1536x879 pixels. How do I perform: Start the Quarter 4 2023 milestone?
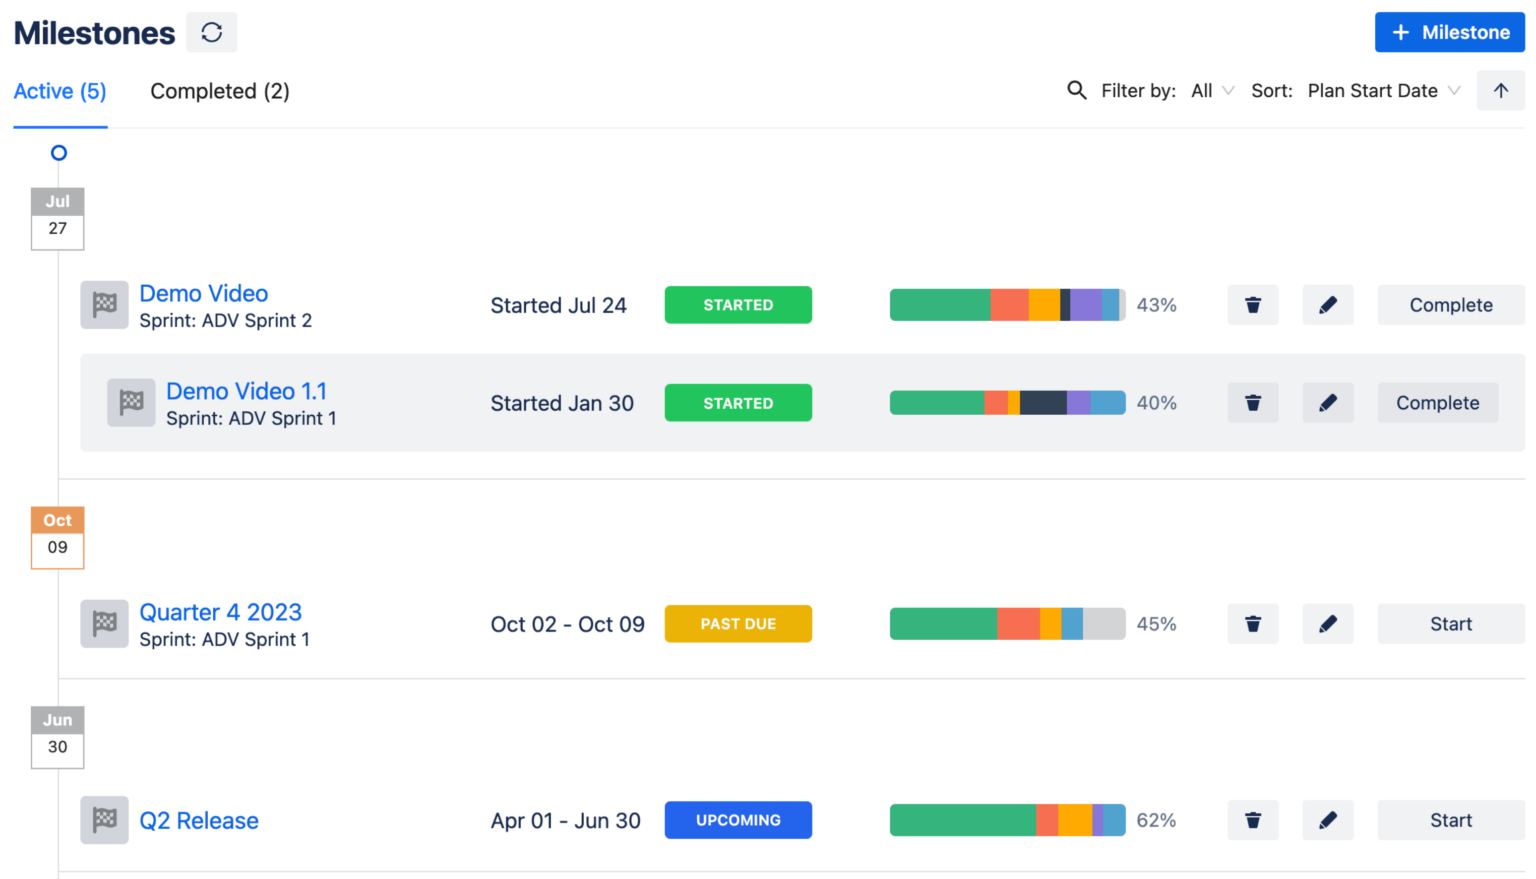(1450, 623)
